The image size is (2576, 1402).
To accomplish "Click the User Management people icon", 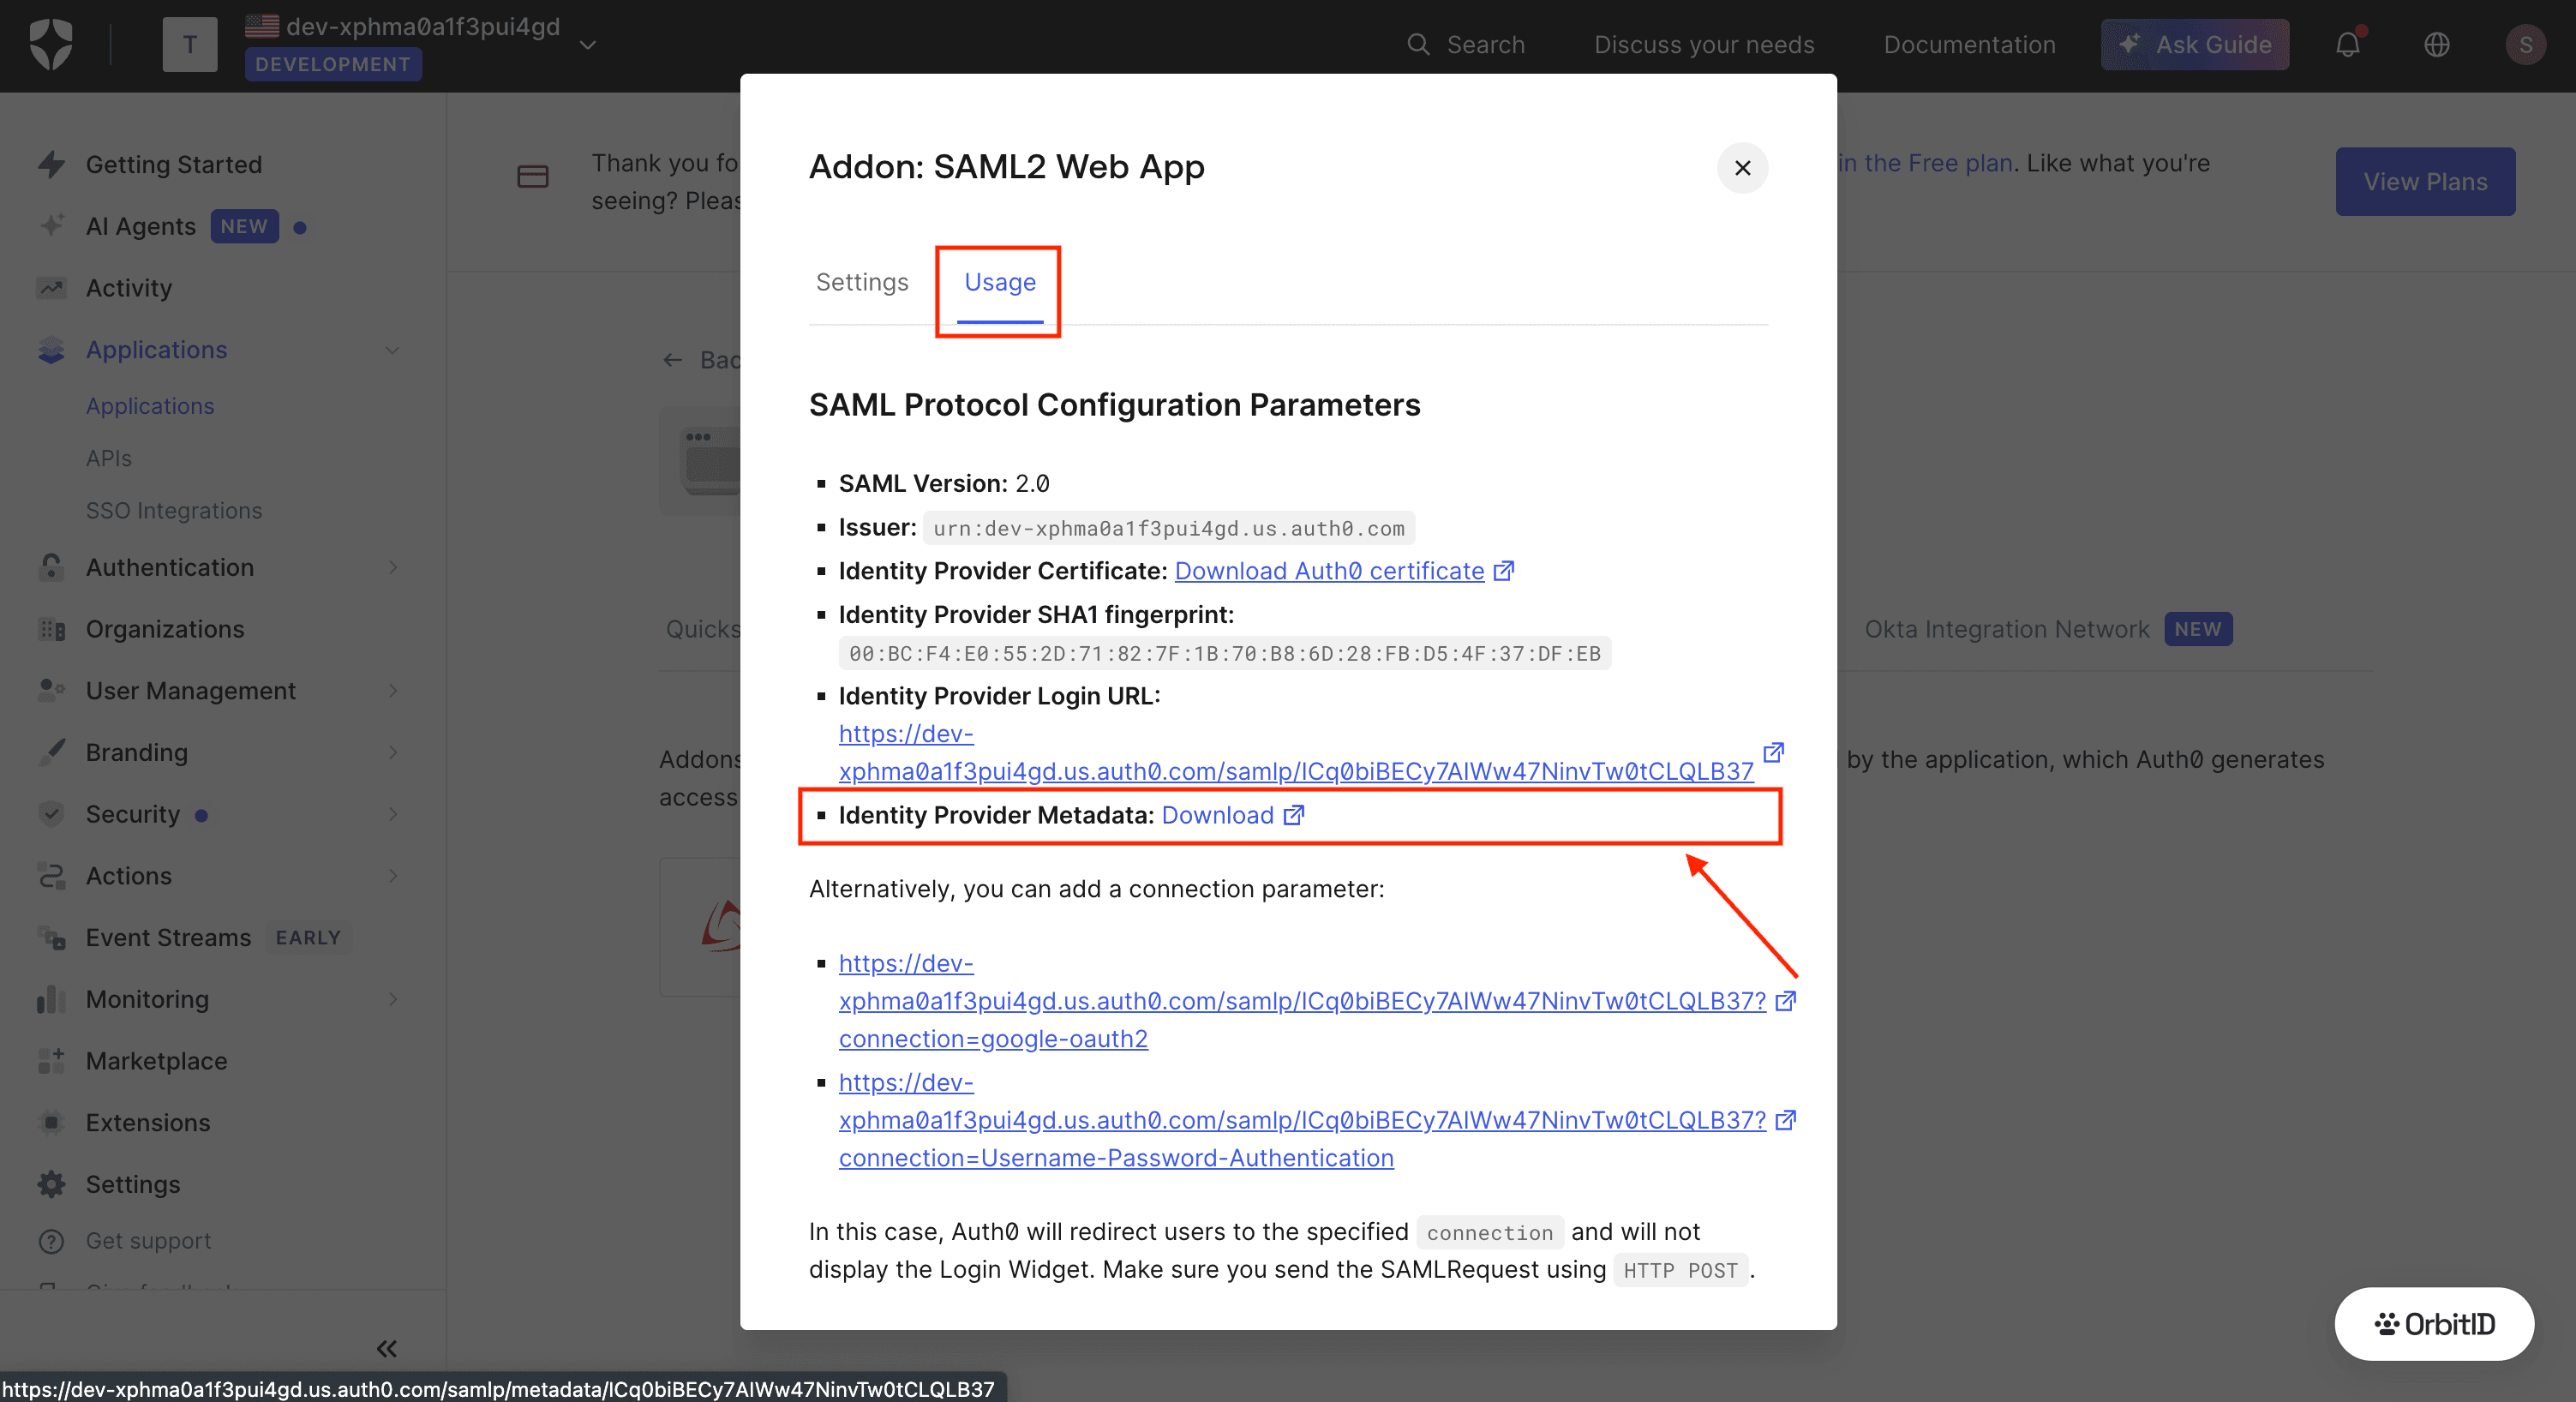I will [51, 691].
